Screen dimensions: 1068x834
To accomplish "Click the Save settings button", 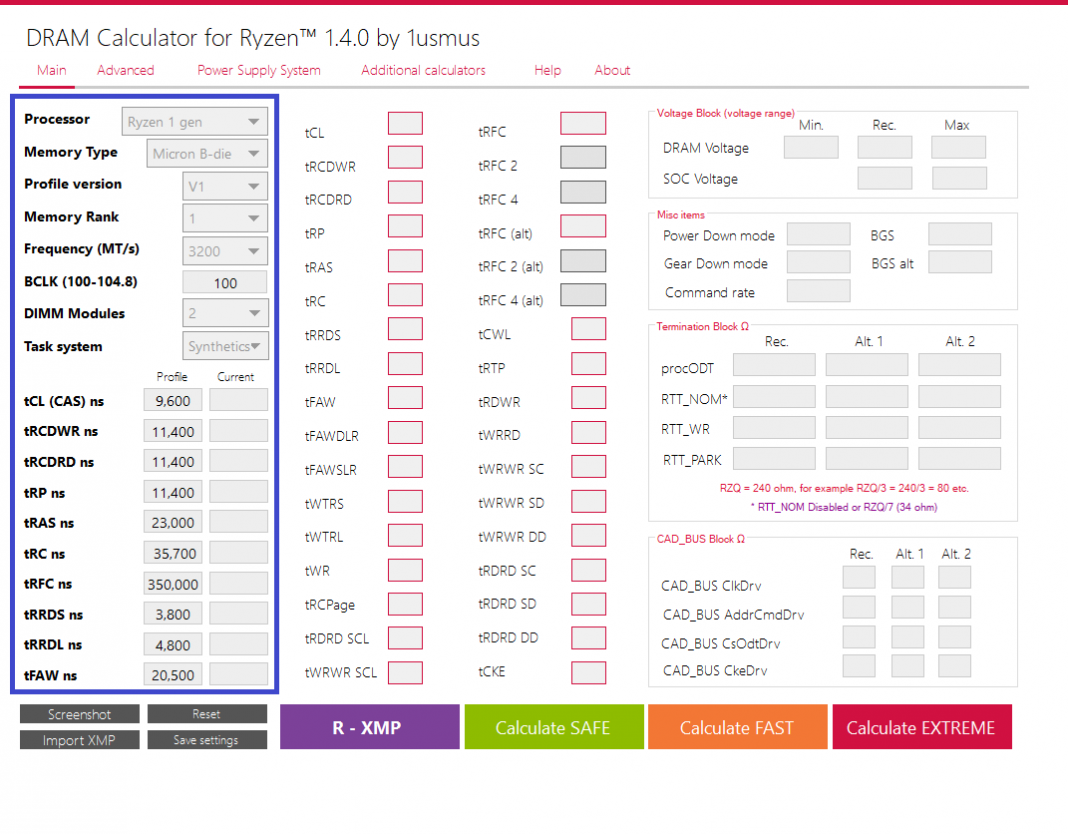I will tap(207, 740).
